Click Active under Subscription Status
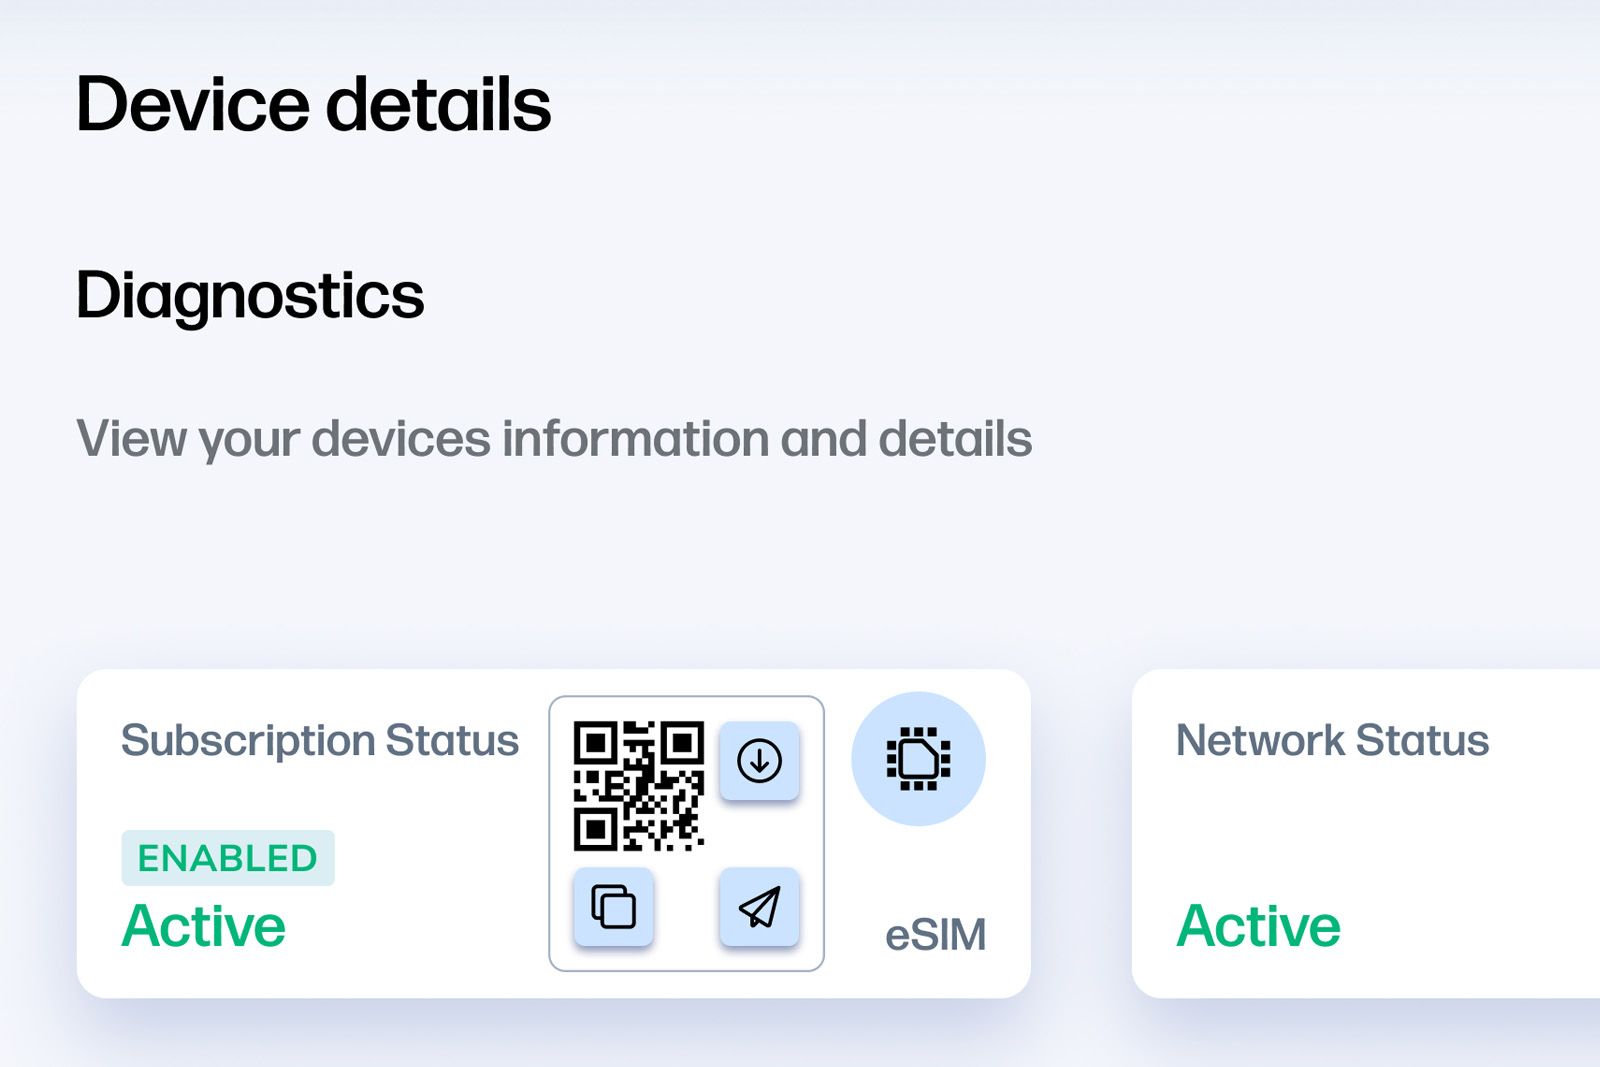The image size is (1600, 1067). (x=204, y=926)
